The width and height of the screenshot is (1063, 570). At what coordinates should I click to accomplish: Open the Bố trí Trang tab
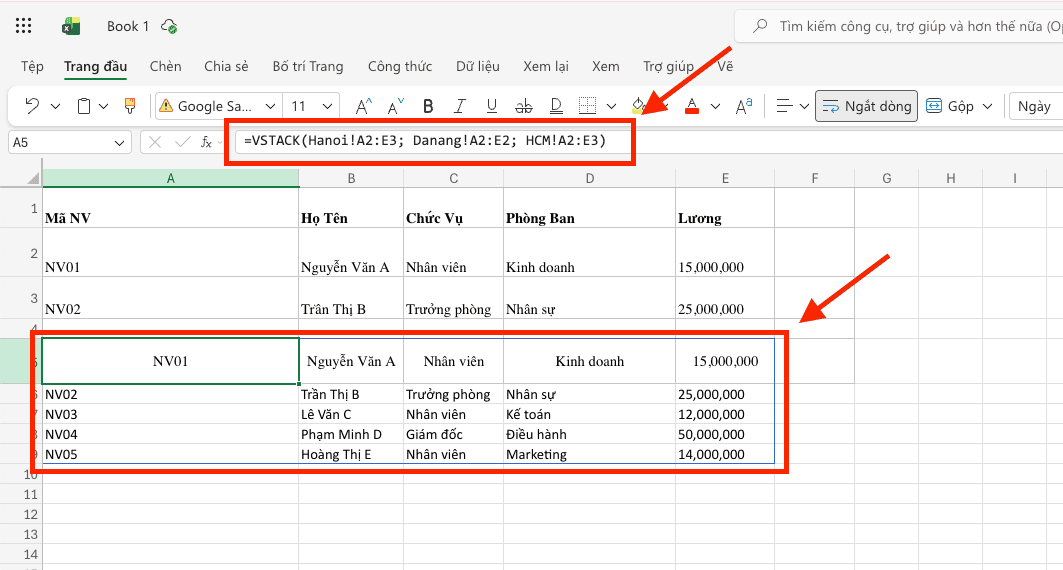coord(308,66)
